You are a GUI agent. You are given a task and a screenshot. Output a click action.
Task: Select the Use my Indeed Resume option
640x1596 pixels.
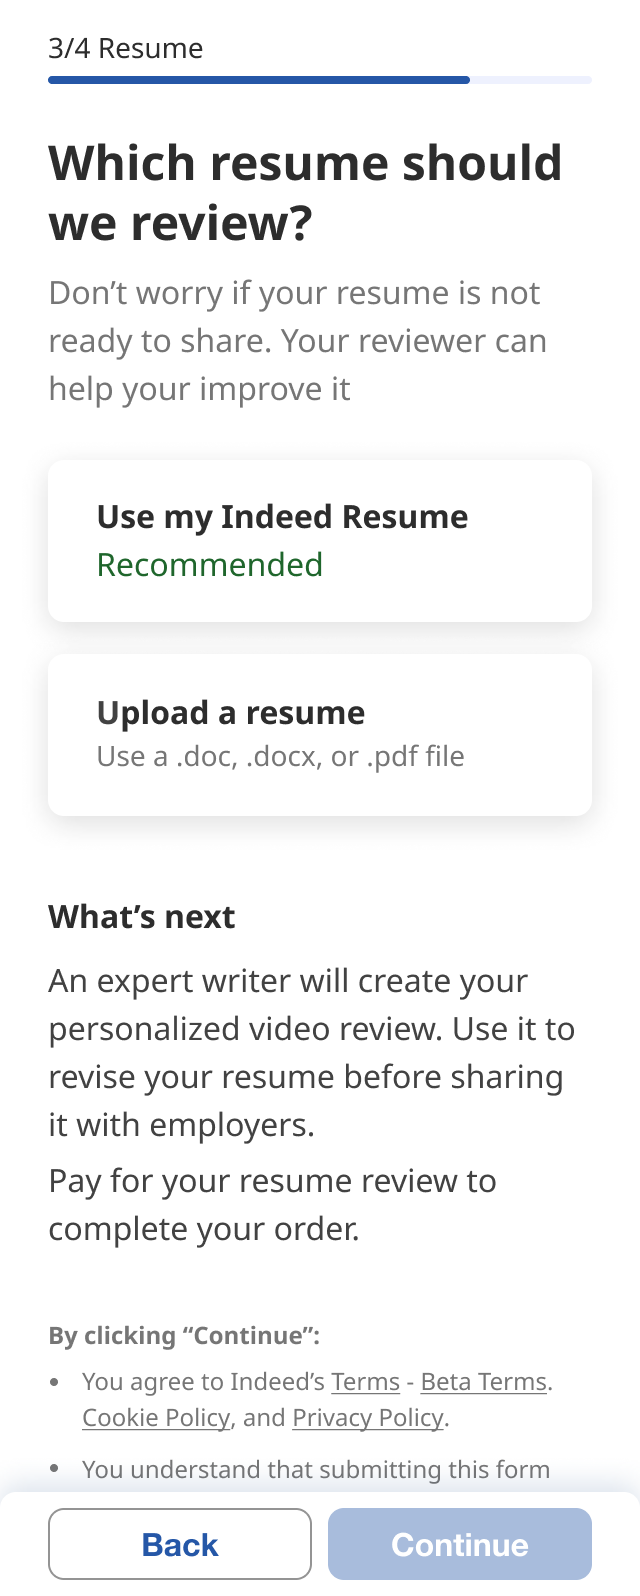(319, 540)
